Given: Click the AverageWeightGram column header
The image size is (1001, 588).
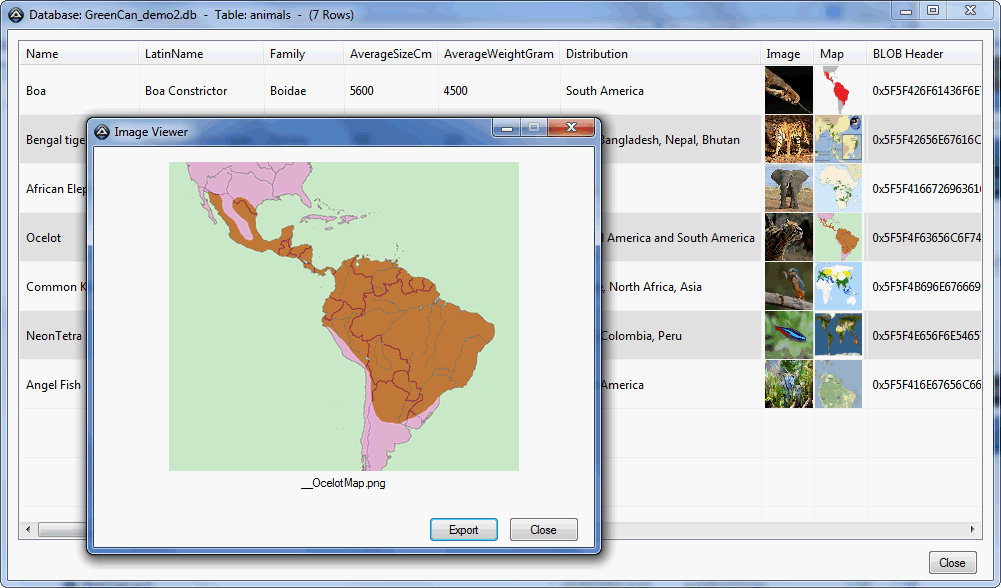Looking at the screenshot, I should click(x=498, y=54).
